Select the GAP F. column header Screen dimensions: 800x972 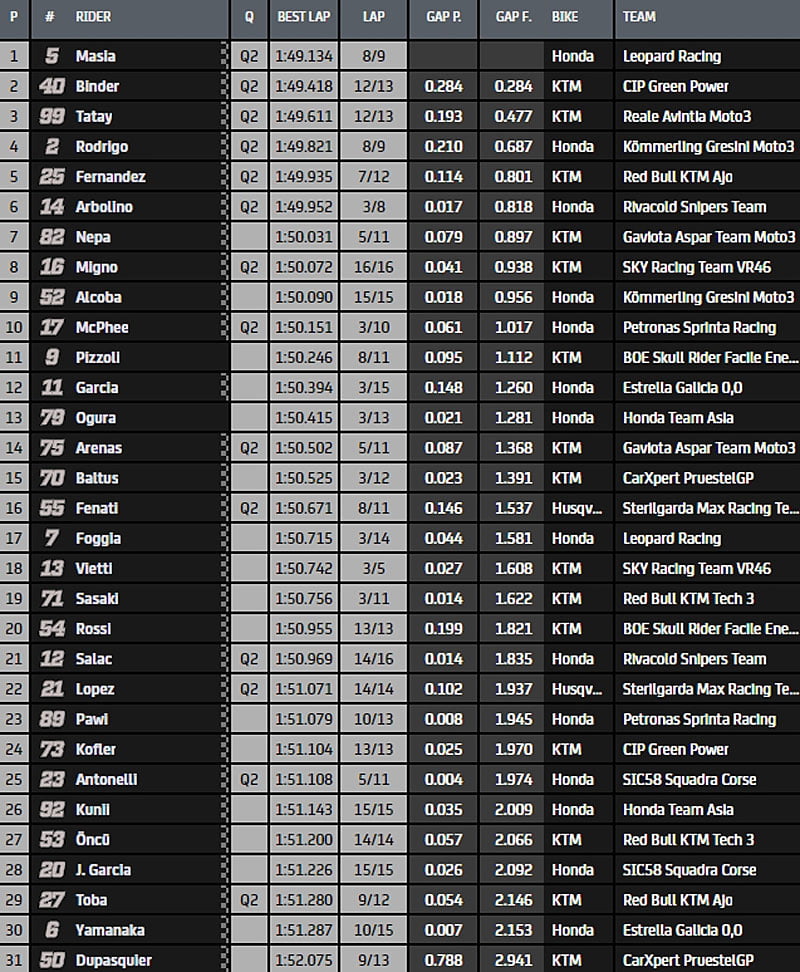(x=512, y=17)
